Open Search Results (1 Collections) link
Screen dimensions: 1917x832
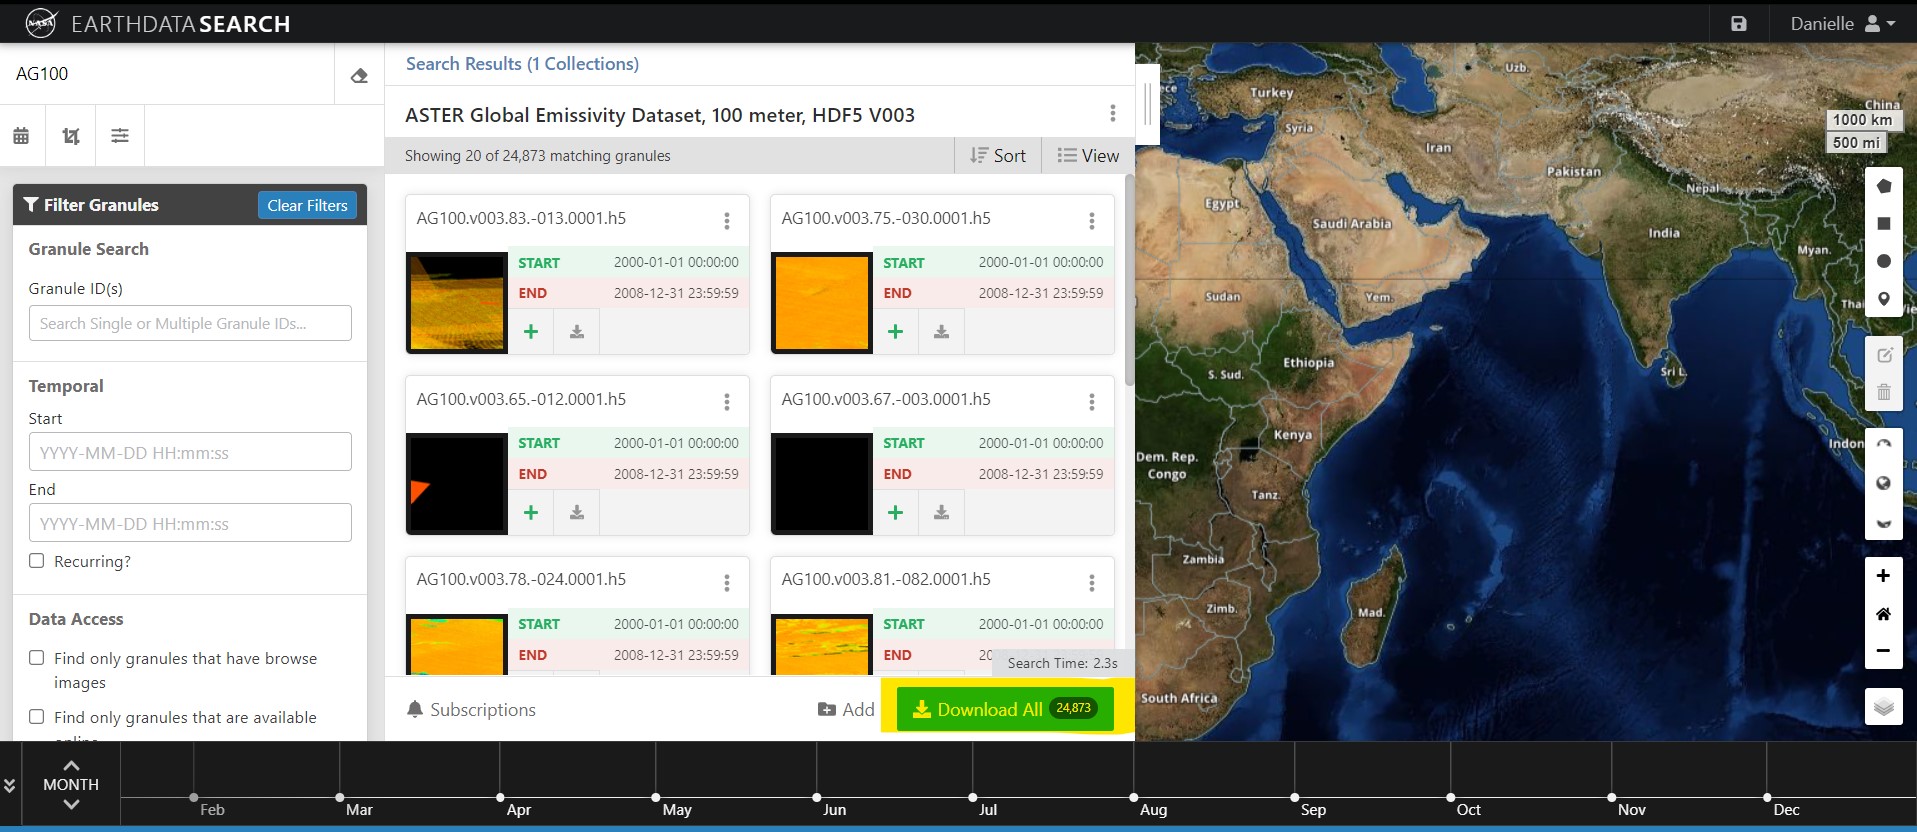click(522, 64)
